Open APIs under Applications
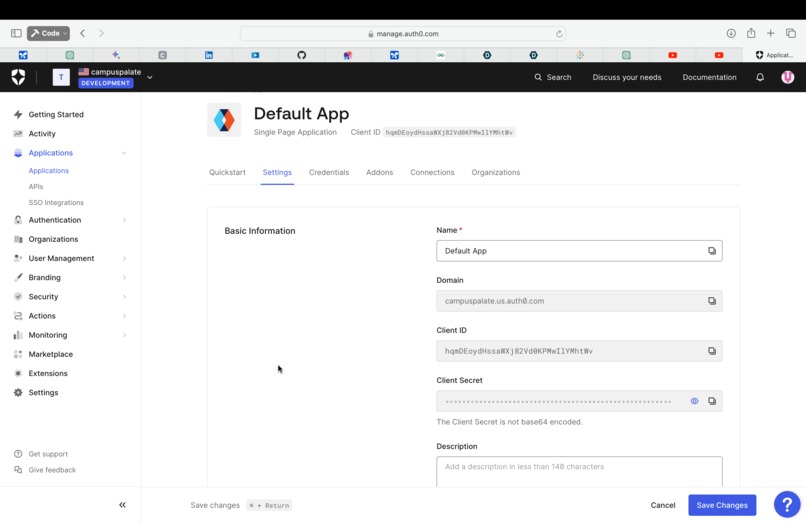Image resolution: width=806 pixels, height=523 pixels. pyautogui.click(x=36, y=187)
